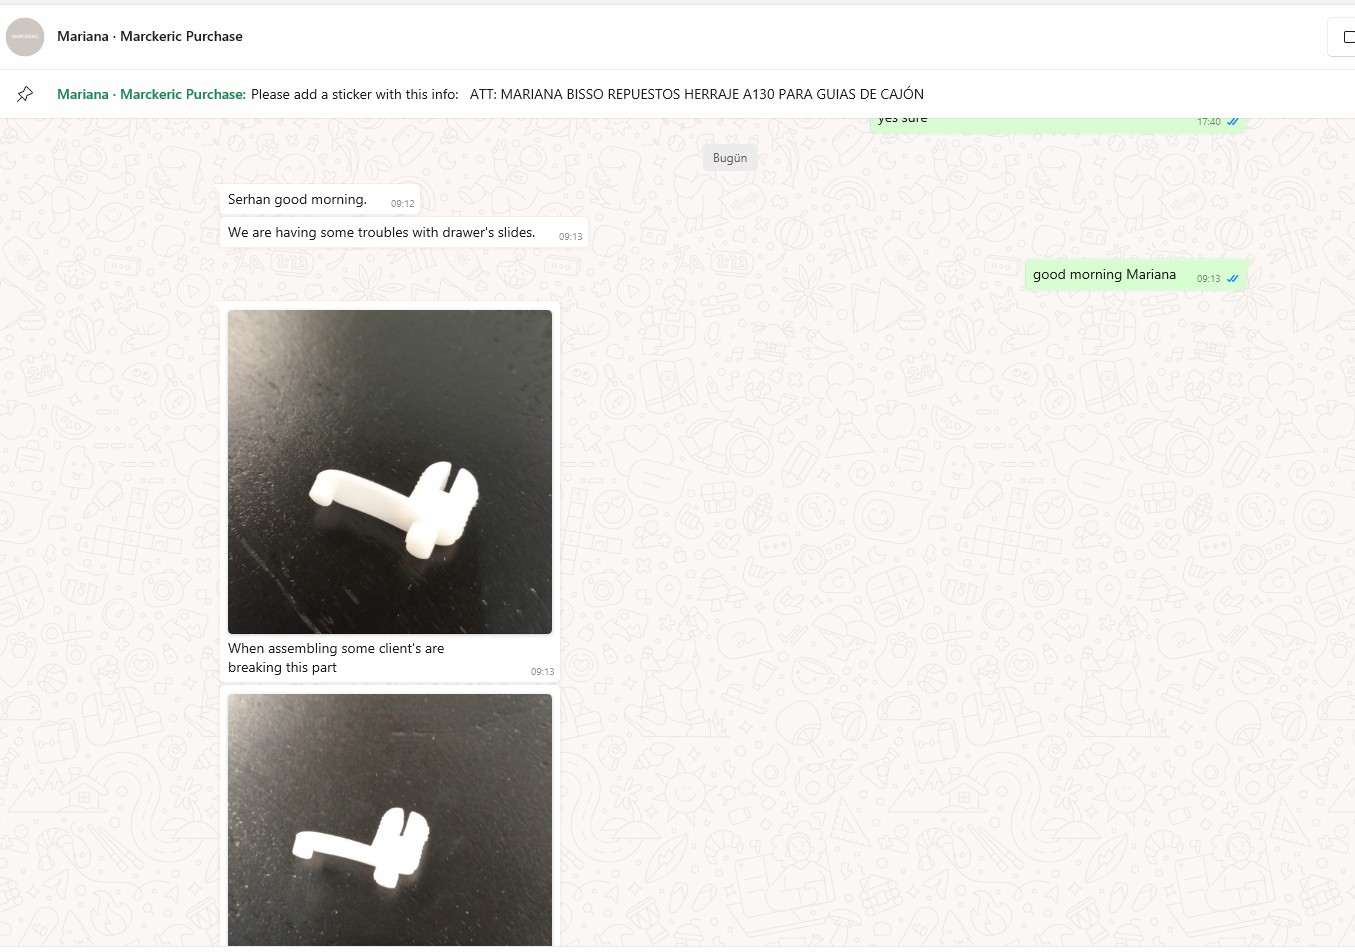Select the 'Serhan good morning.' message bubble
This screenshot has height=952, width=1355.
(x=320, y=199)
